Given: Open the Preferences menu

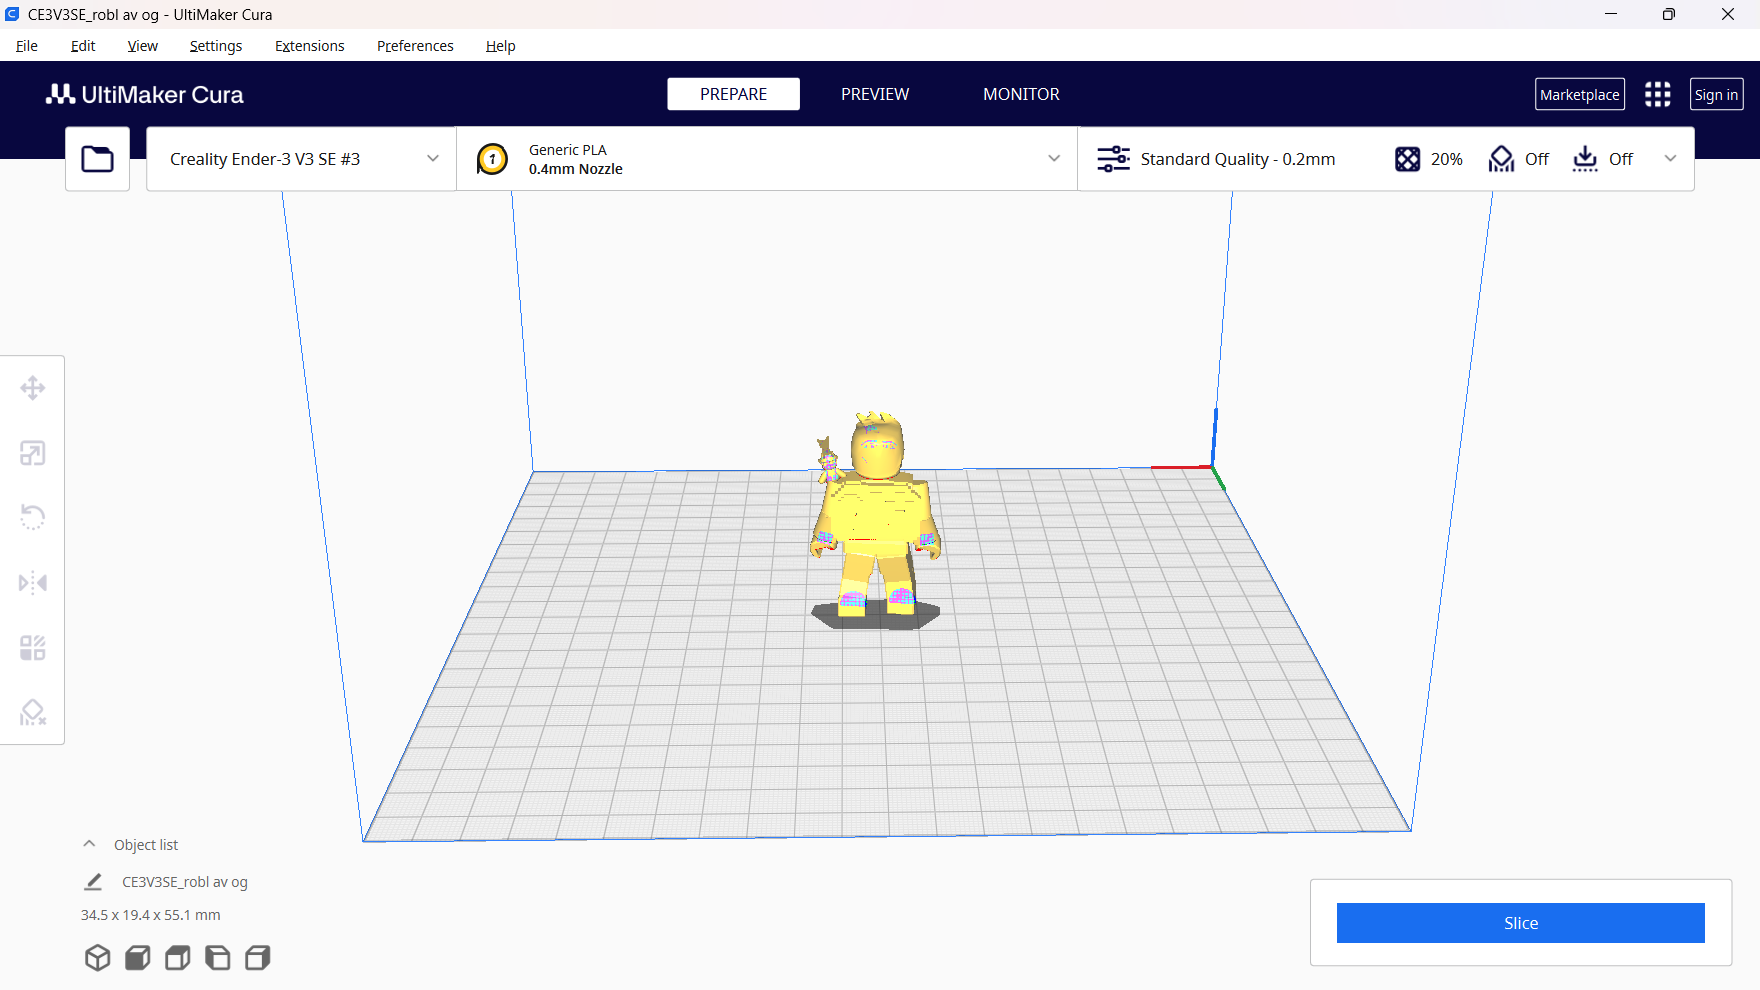Looking at the screenshot, I should (x=415, y=46).
